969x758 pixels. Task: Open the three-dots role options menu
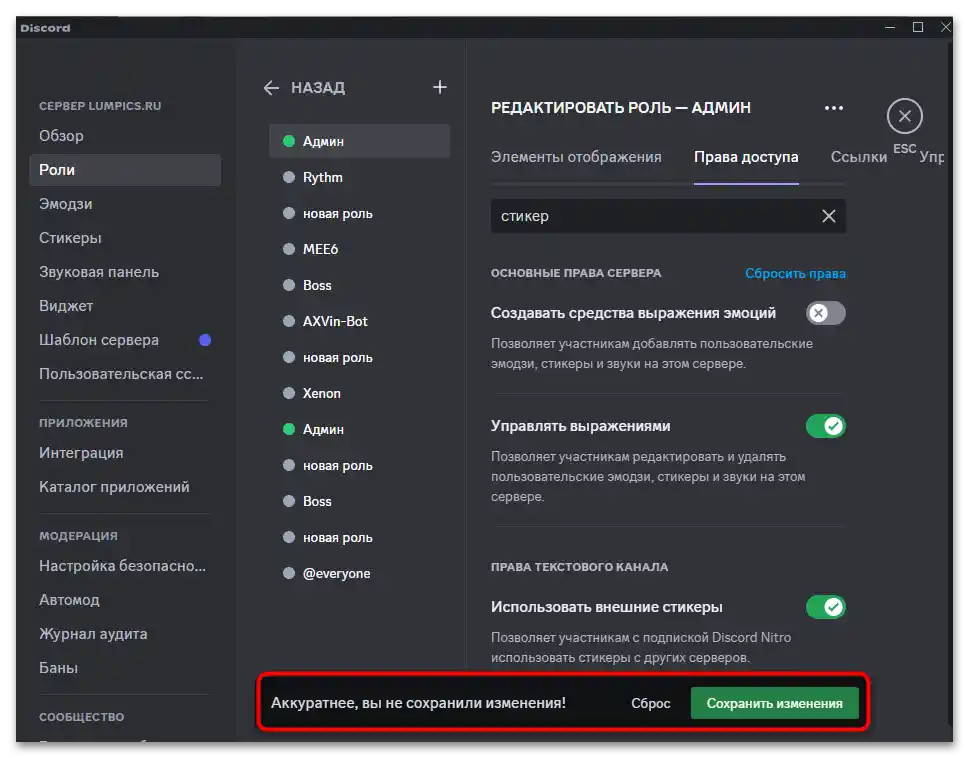[833, 108]
